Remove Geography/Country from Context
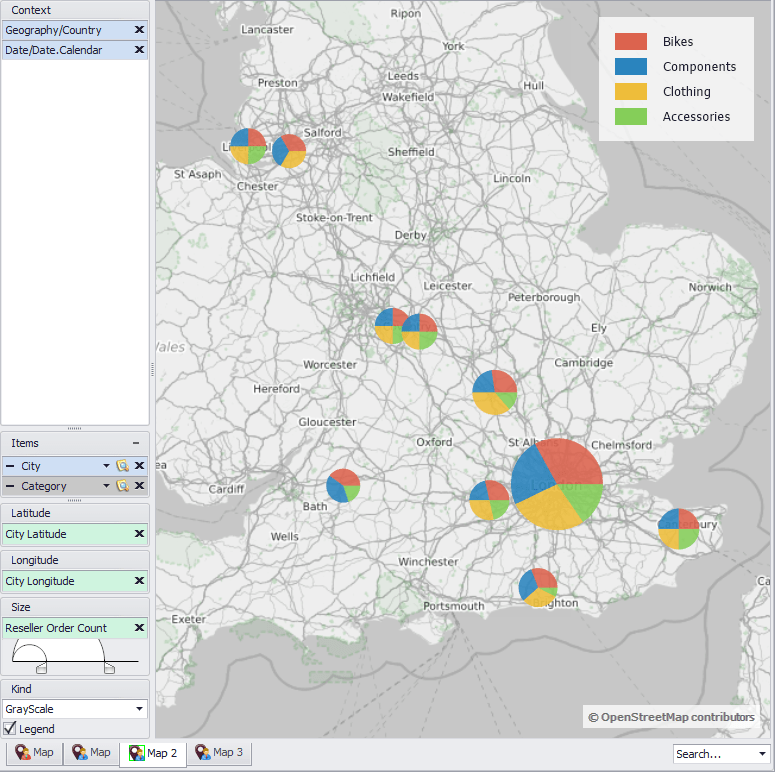The height and width of the screenshot is (772, 775). [139, 30]
